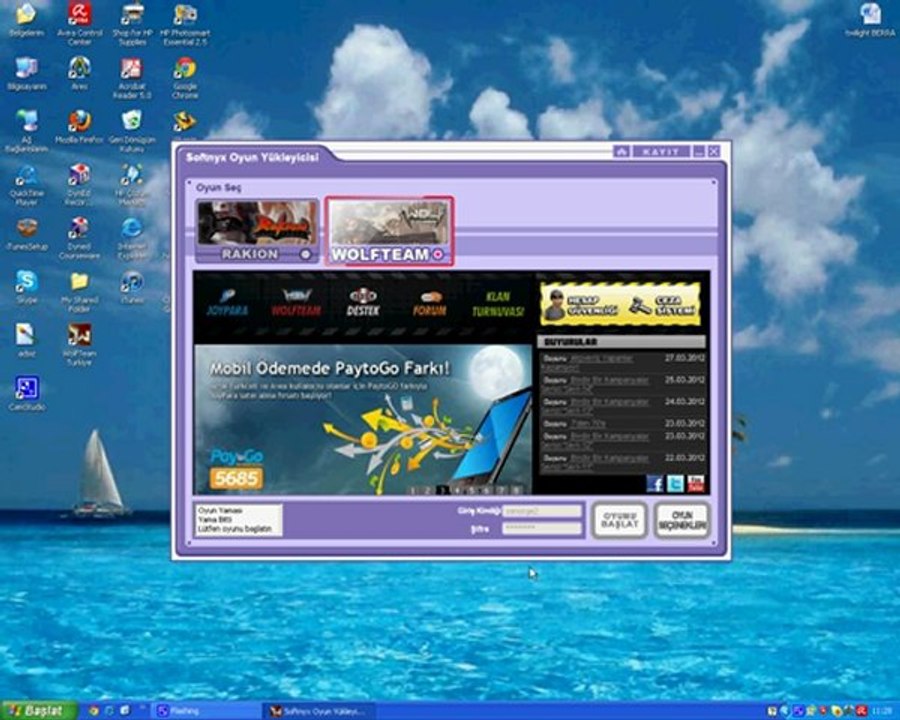Open WOLFTEAM tab in launcher navigation
This screenshot has height=720, width=900.
tap(296, 303)
